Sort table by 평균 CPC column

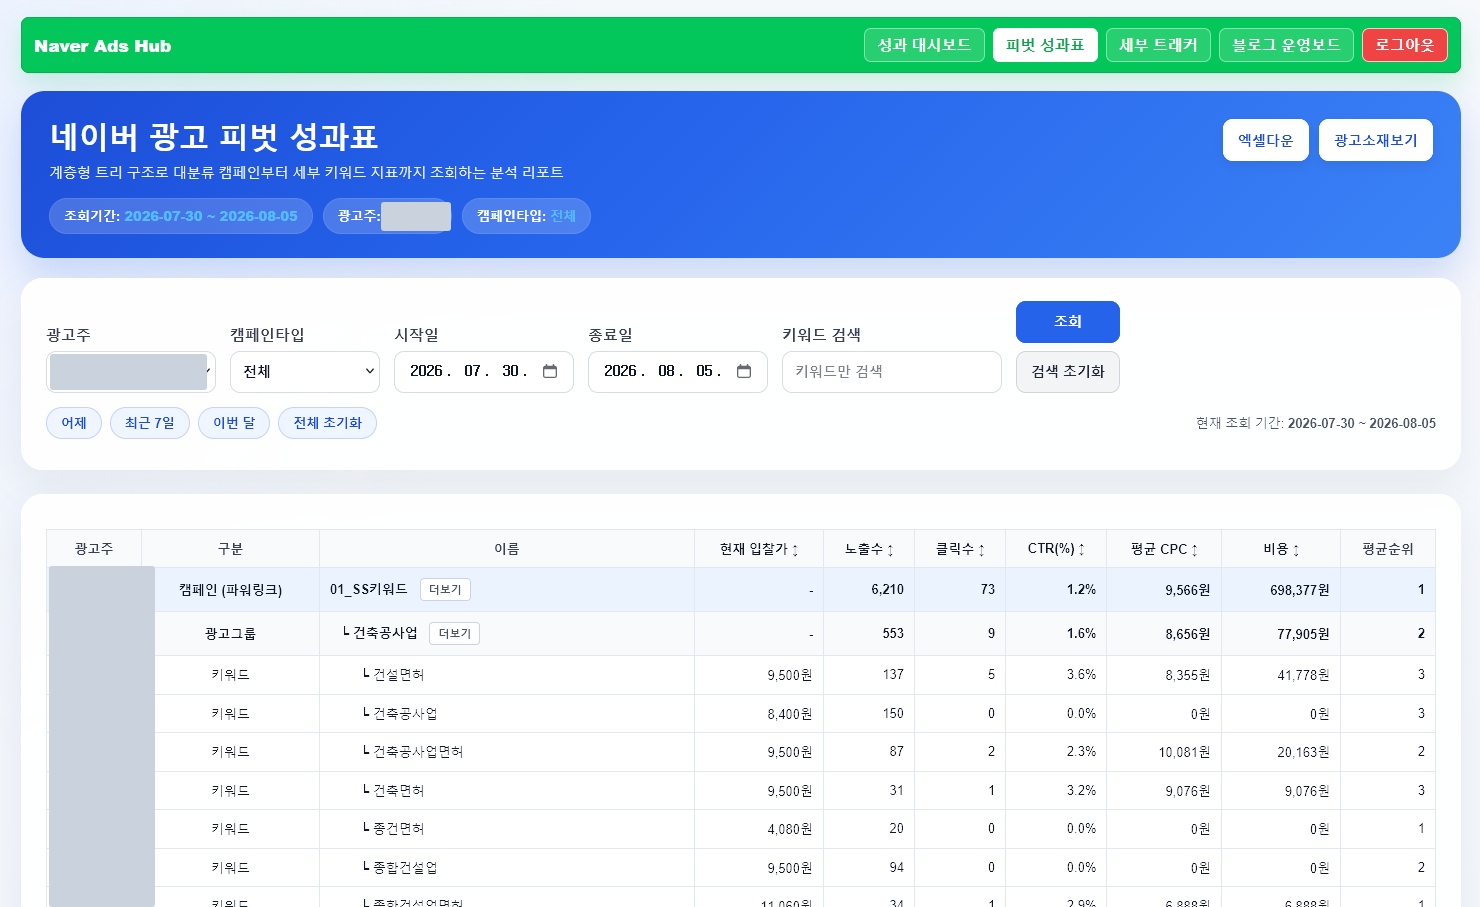click(x=1164, y=549)
